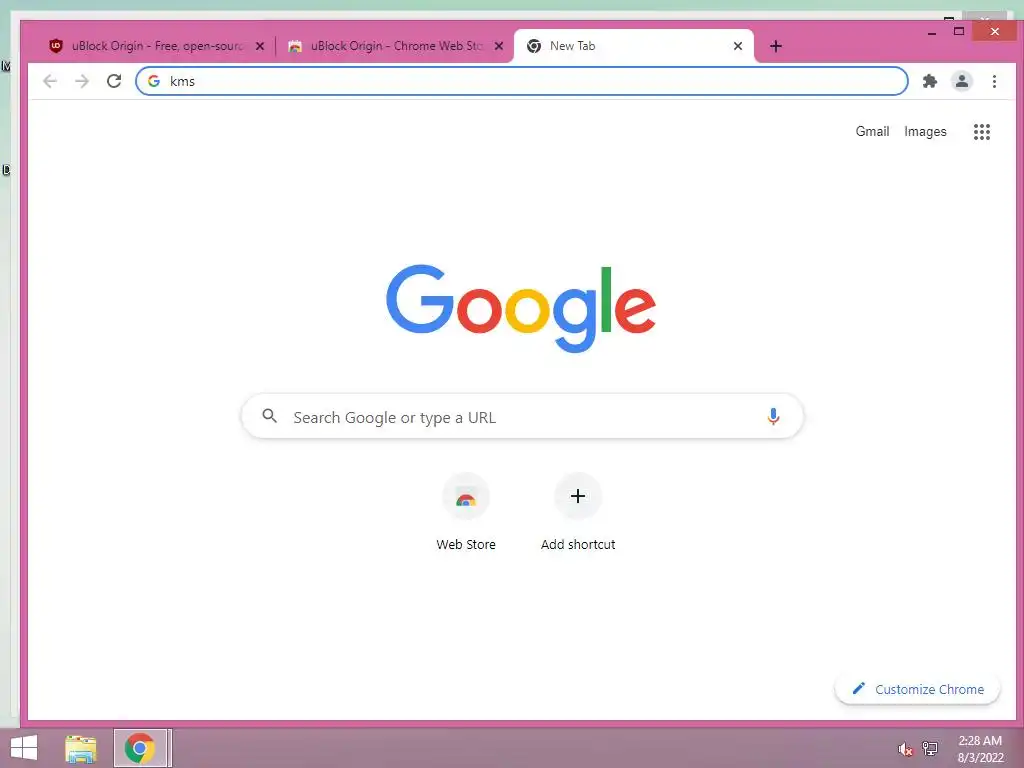
Task: Click the Google icon in address bar
Action: click(154, 81)
